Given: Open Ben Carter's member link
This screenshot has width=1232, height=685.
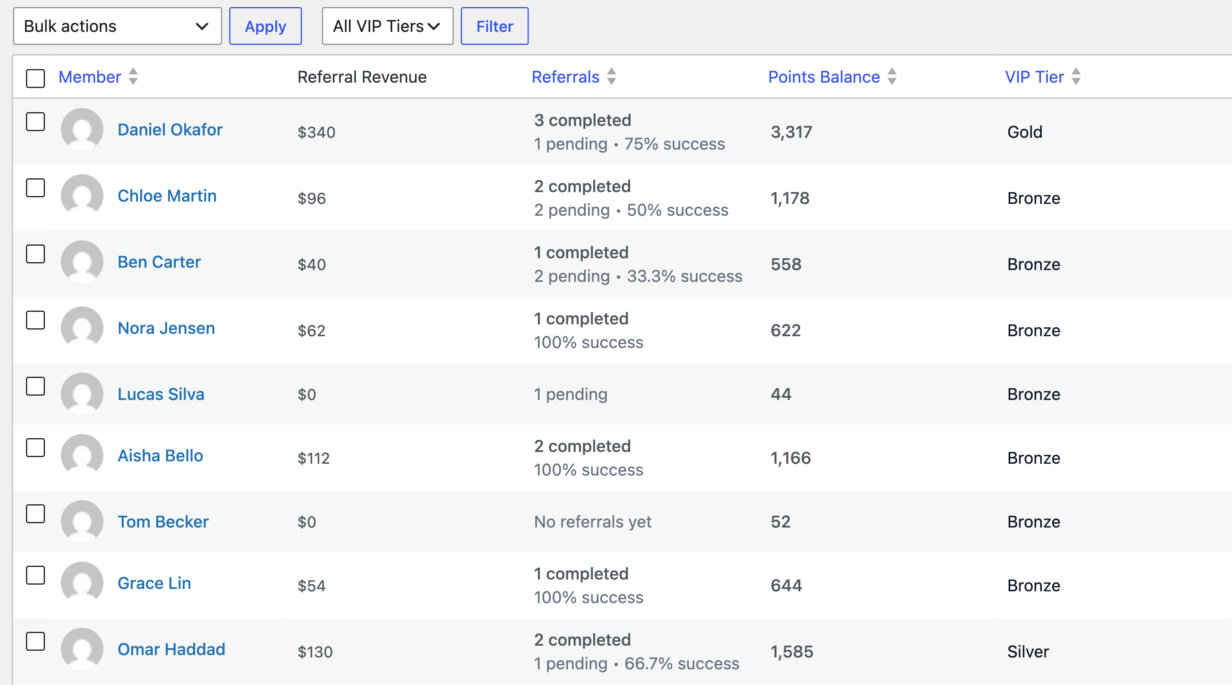Looking at the screenshot, I should click(x=159, y=262).
